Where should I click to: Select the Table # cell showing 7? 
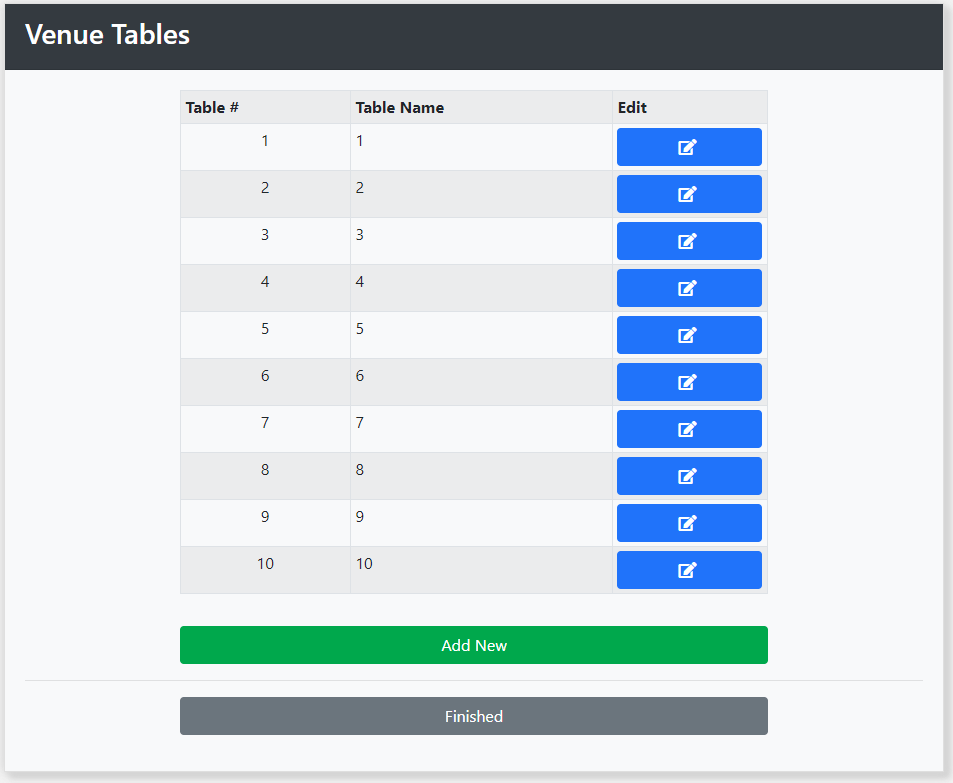[x=266, y=429]
